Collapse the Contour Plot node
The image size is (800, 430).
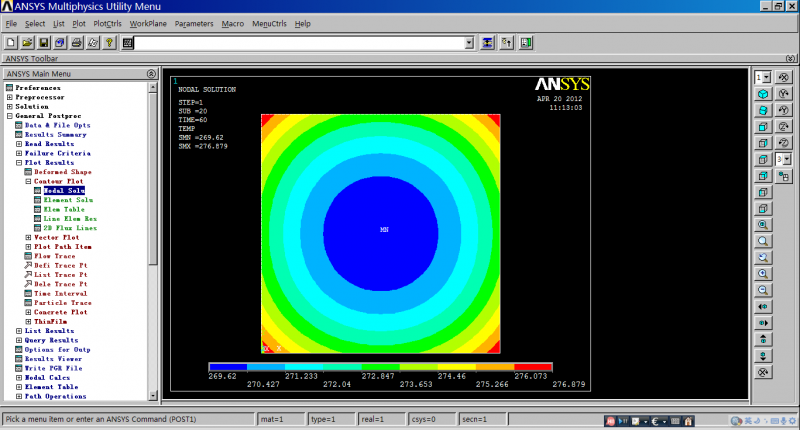pyautogui.click(x=29, y=181)
